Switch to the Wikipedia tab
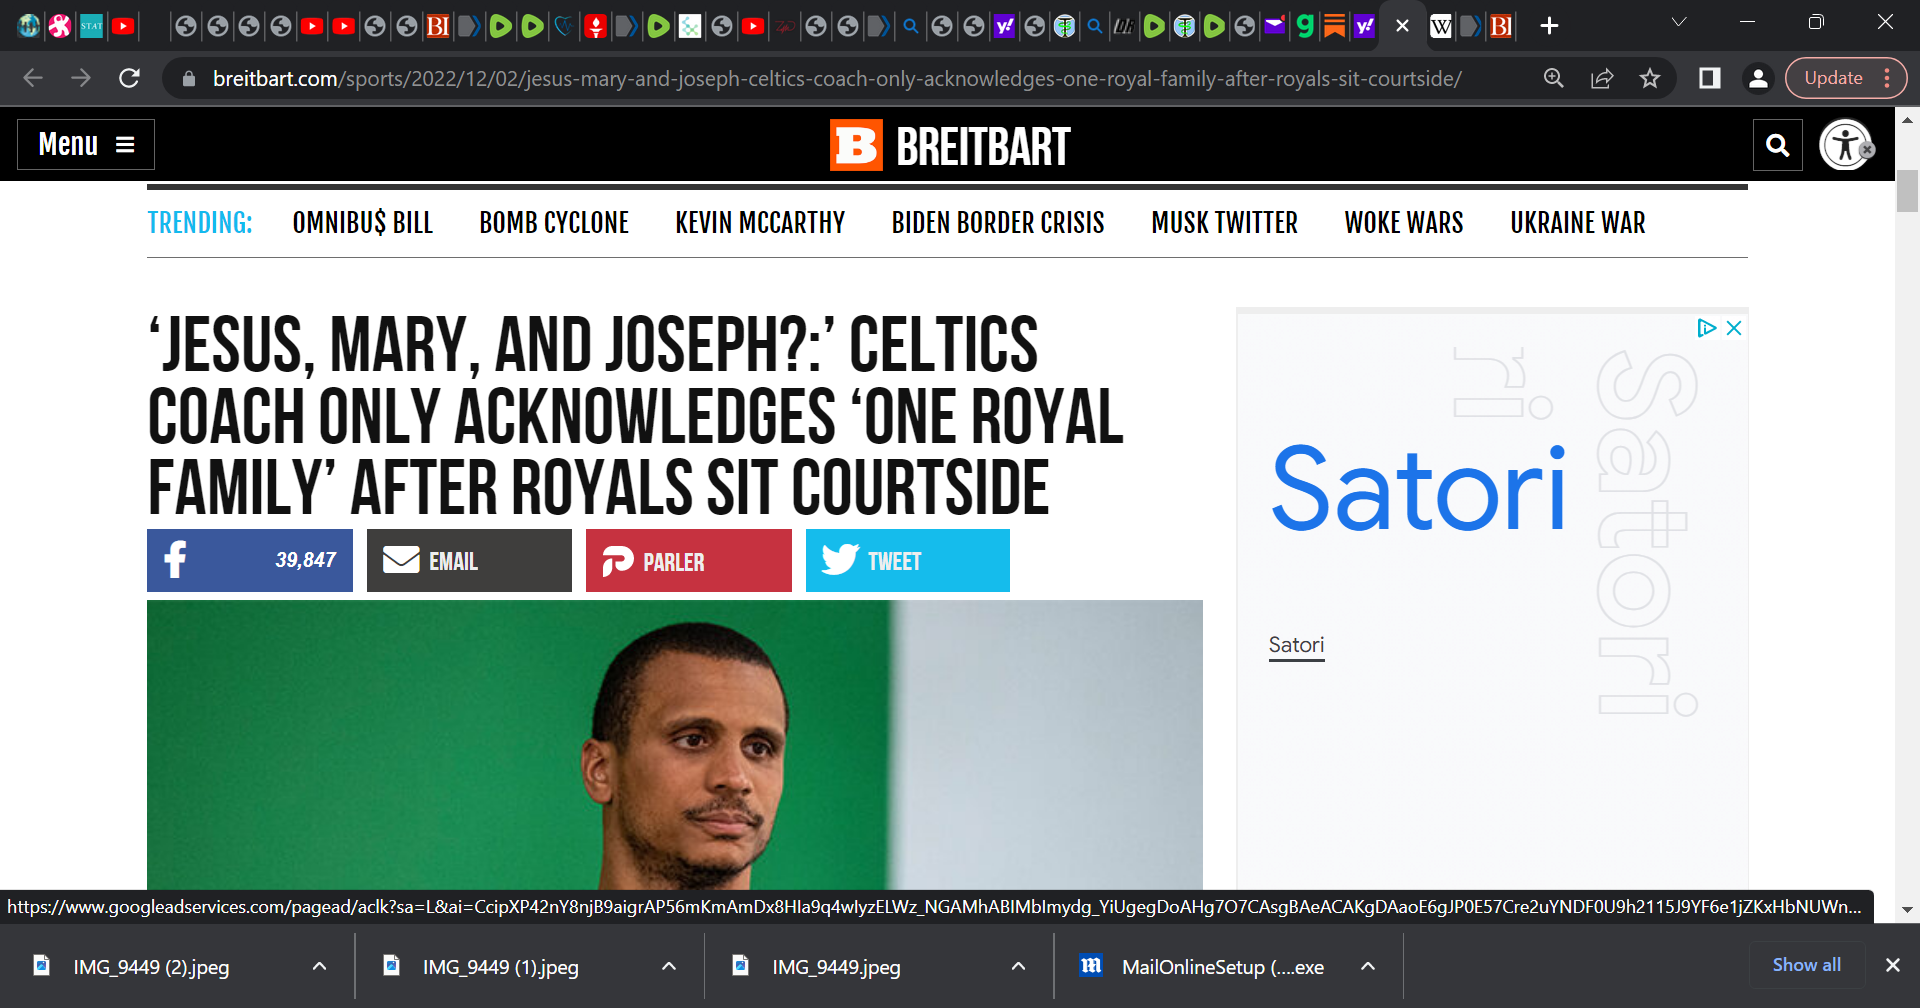The width and height of the screenshot is (1920, 1008). [x=1441, y=26]
